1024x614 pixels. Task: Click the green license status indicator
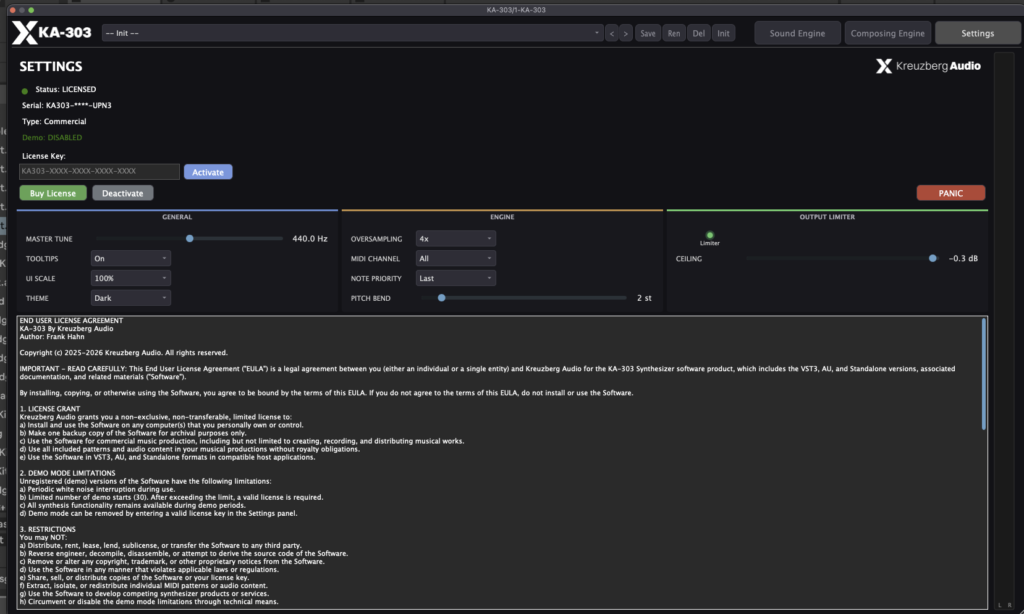(25, 91)
